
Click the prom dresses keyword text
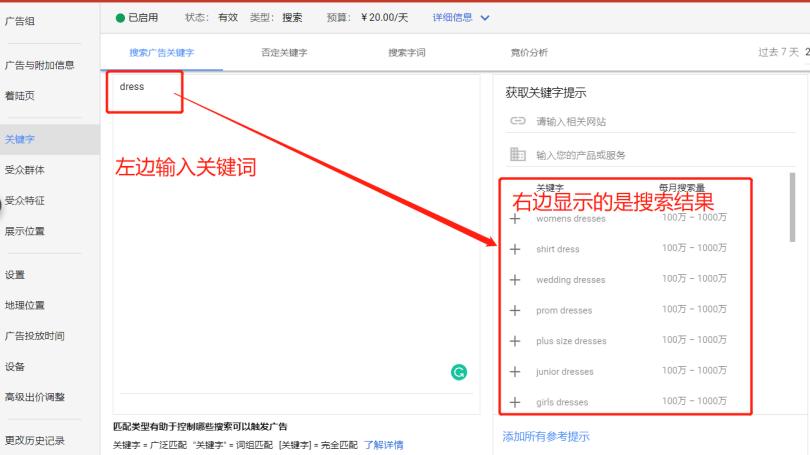[x=564, y=310]
